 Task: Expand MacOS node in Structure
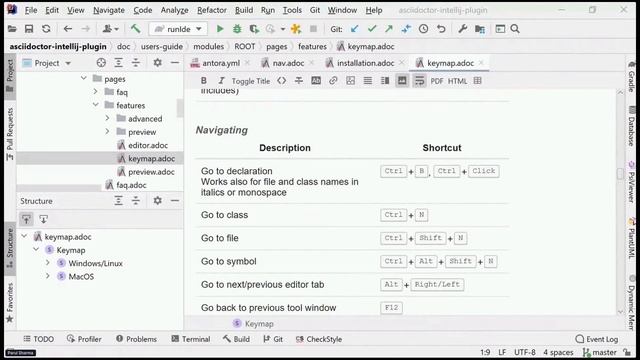pos(48,276)
